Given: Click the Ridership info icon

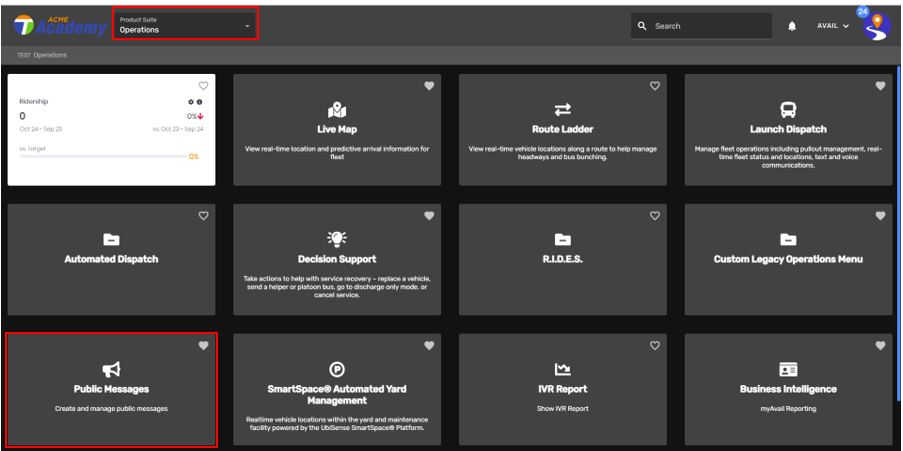Looking at the screenshot, I should [x=199, y=102].
